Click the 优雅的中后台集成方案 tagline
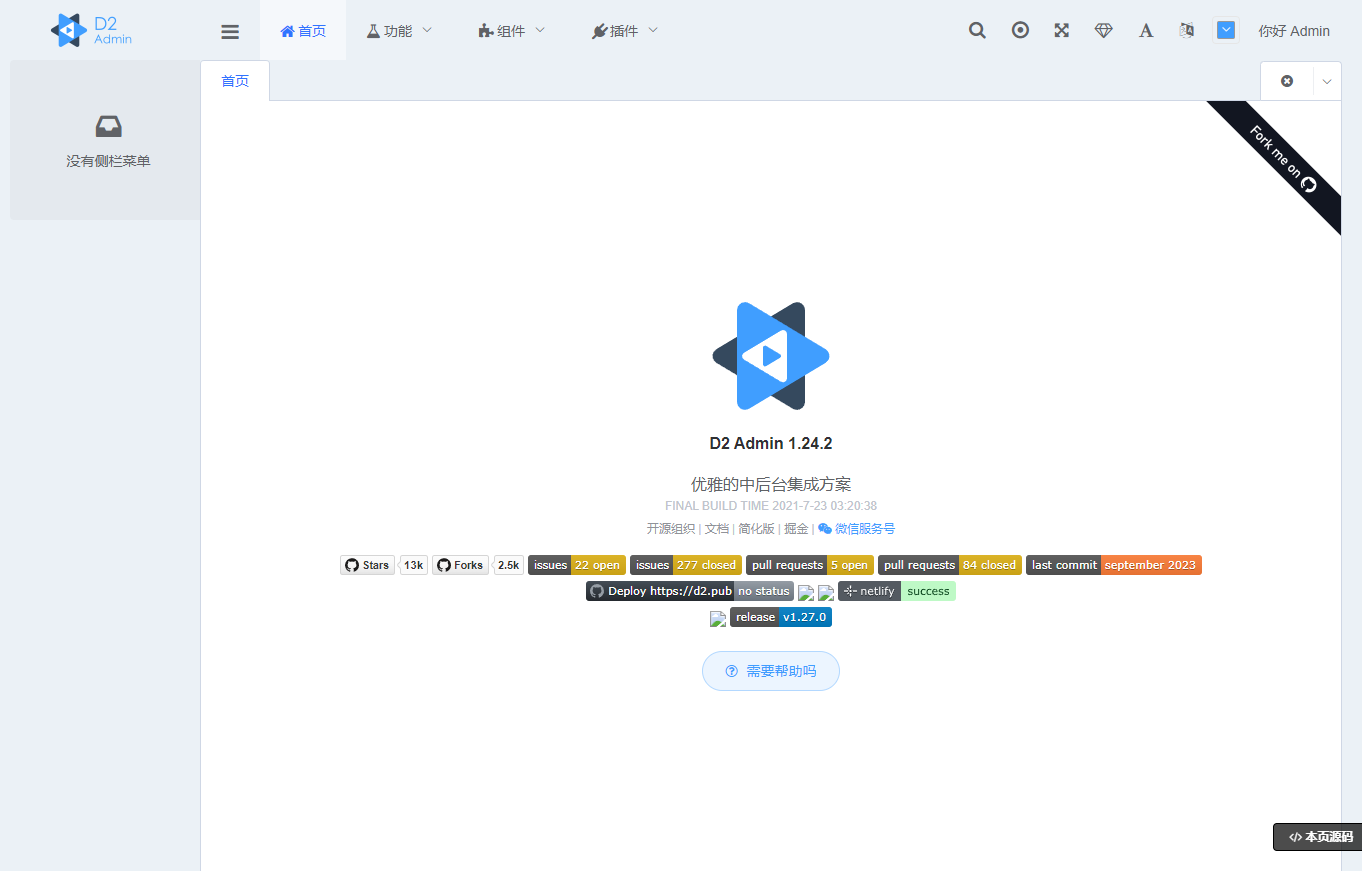This screenshot has width=1362, height=871. (x=771, y=484)
